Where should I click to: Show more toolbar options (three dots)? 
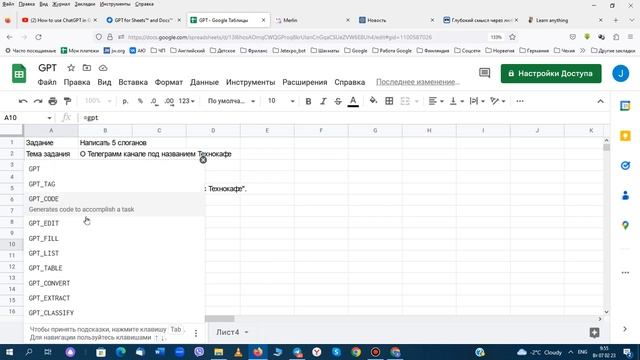point(520,101)
